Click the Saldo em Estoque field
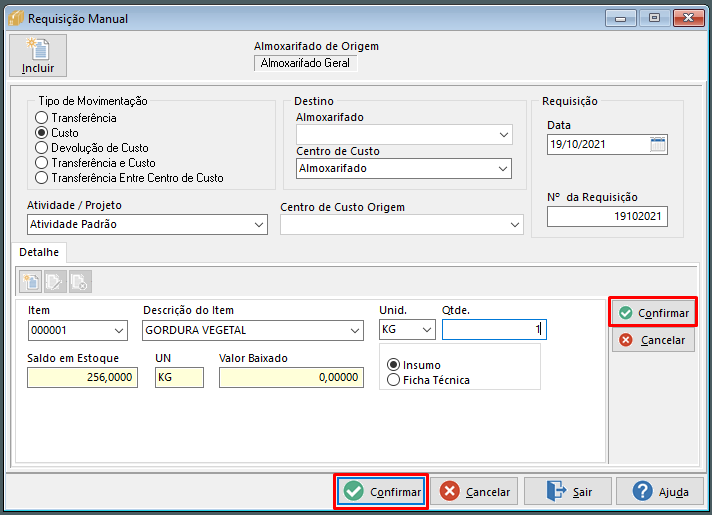Viewport: 712px width, 515px height. coord(82,377)
